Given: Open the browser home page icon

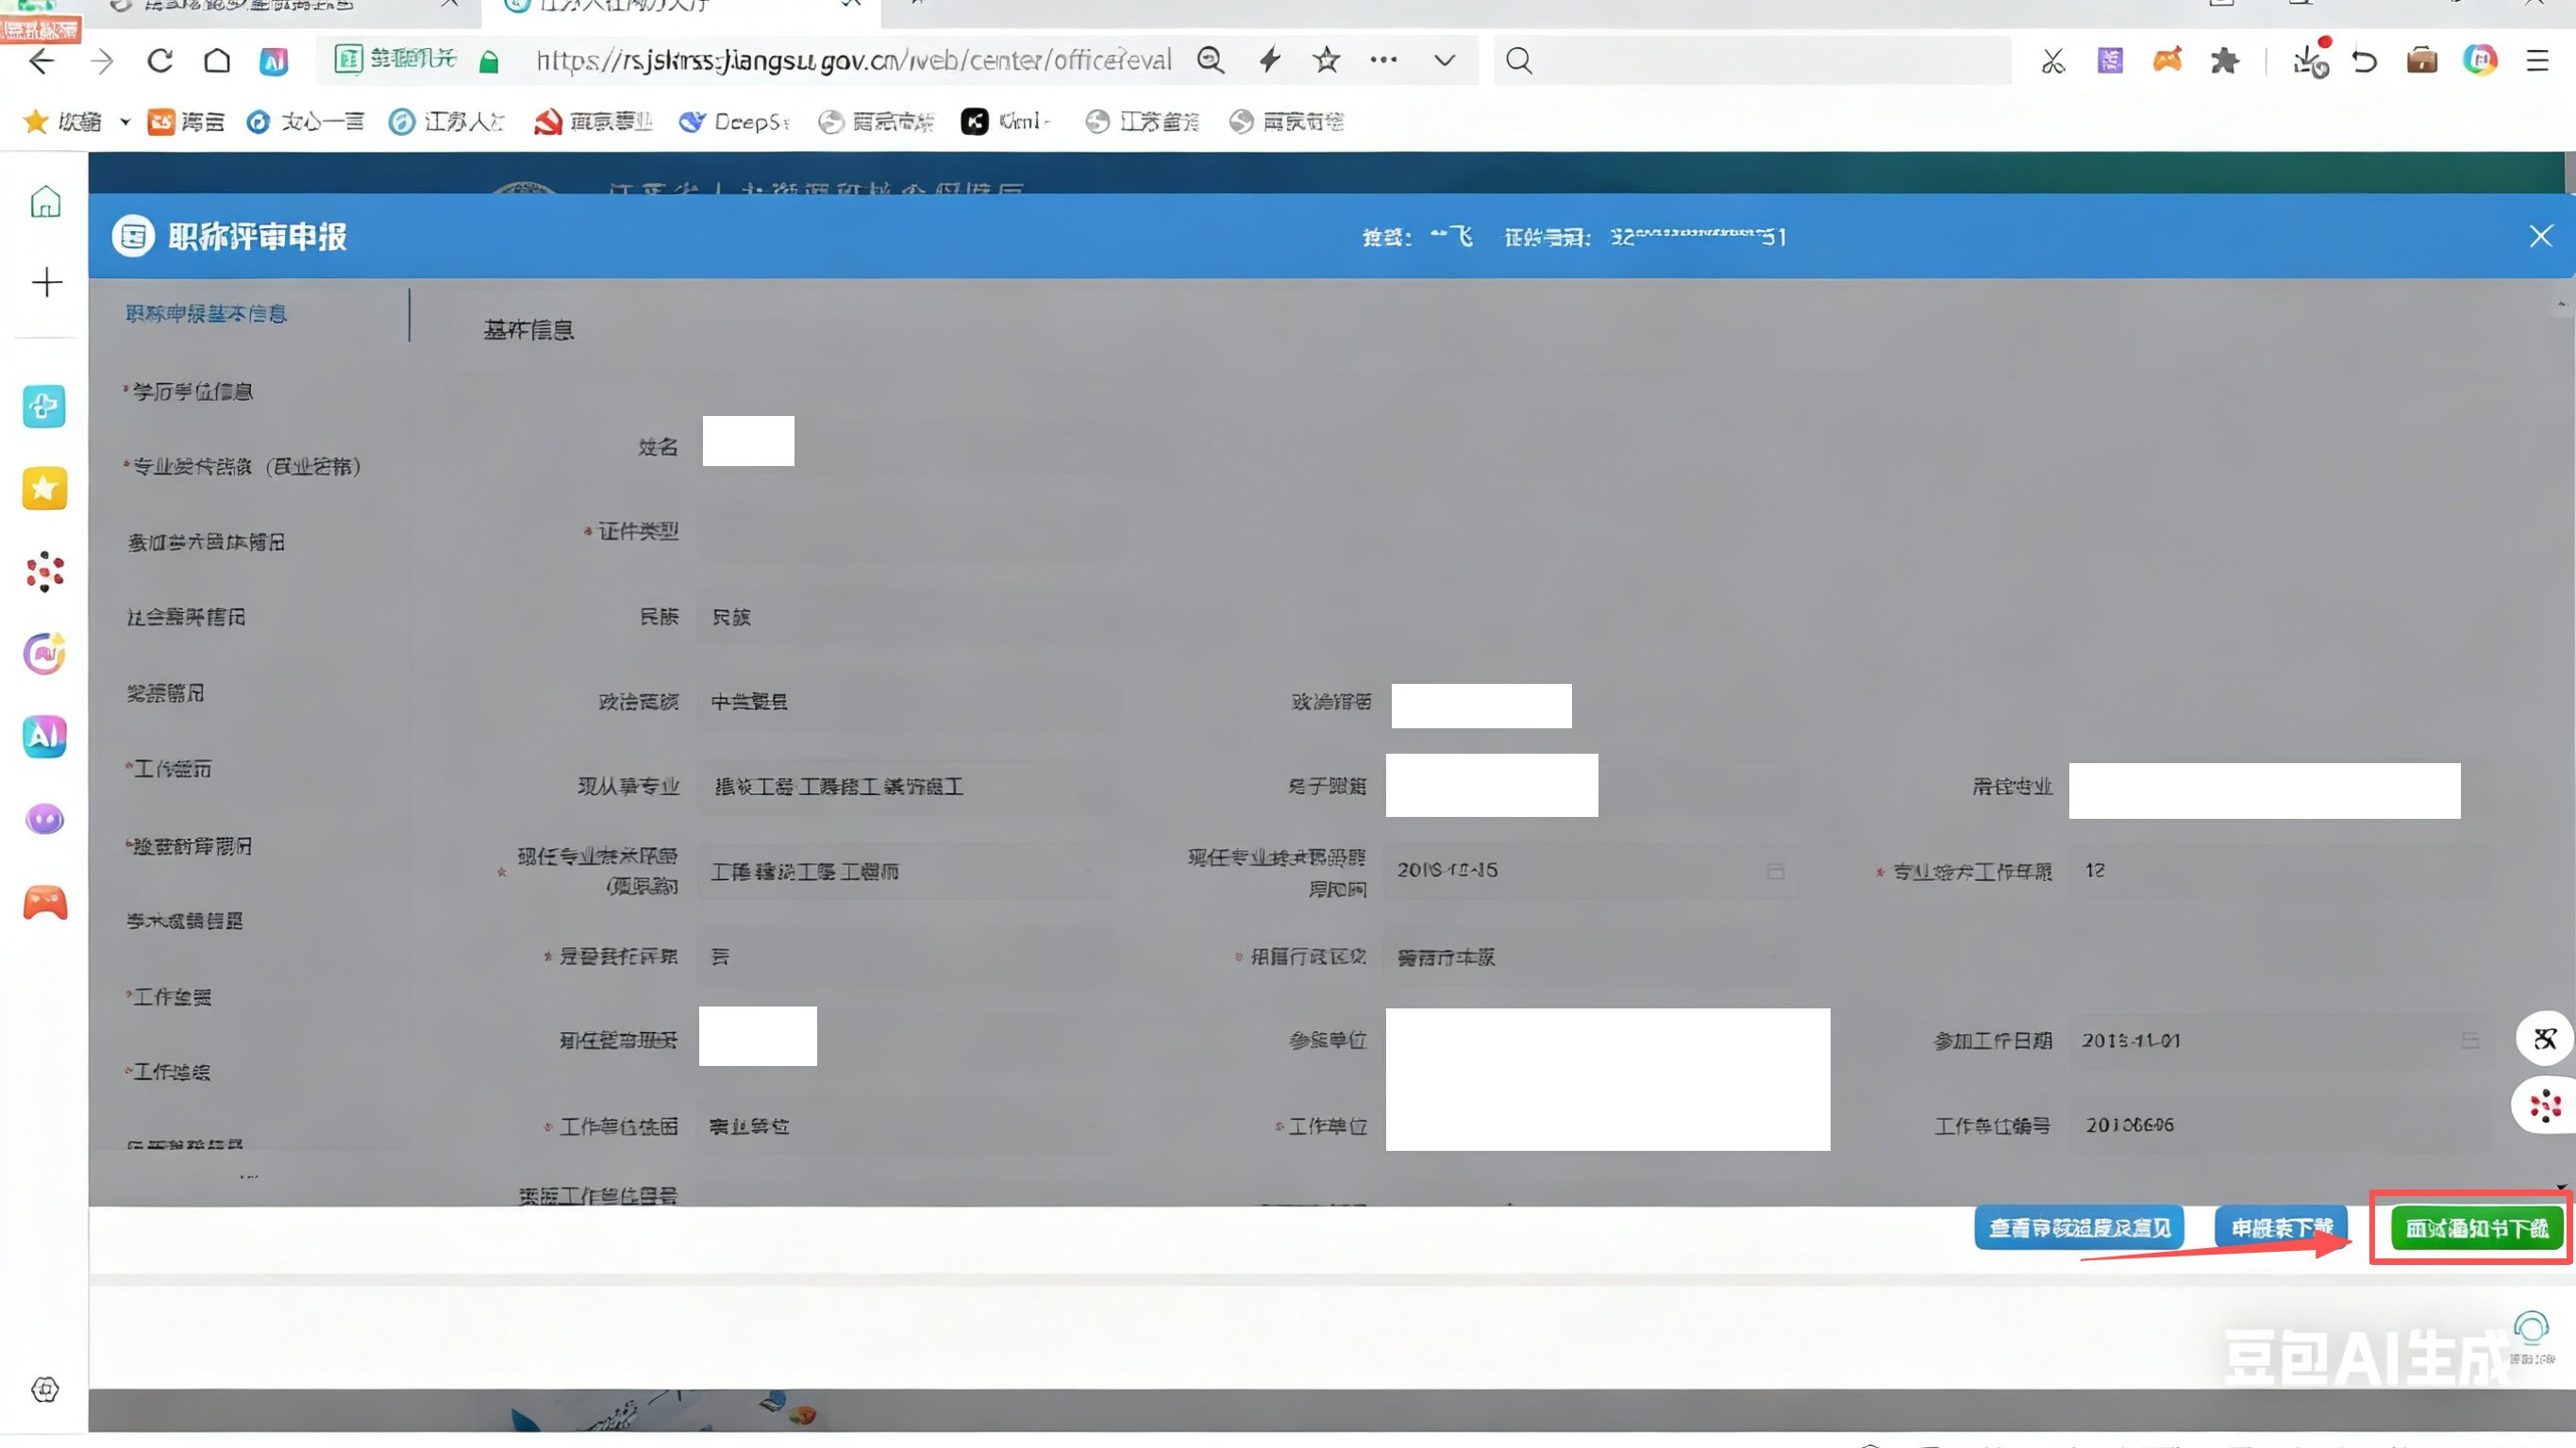Looking at the screenshot, I should (x=217, y=61).
